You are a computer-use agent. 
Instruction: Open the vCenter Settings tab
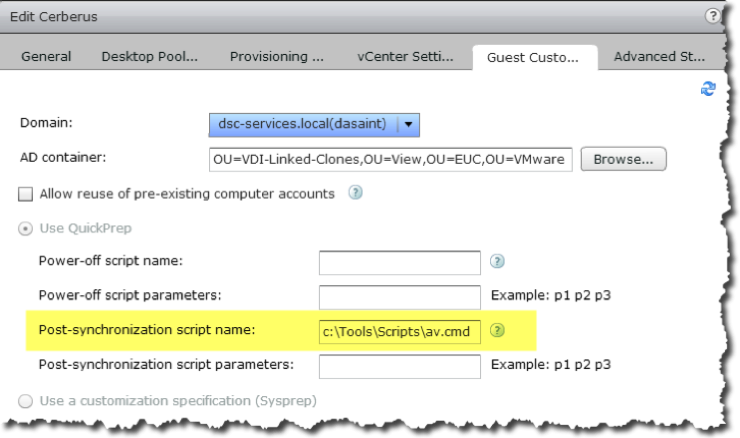[405, 57]
